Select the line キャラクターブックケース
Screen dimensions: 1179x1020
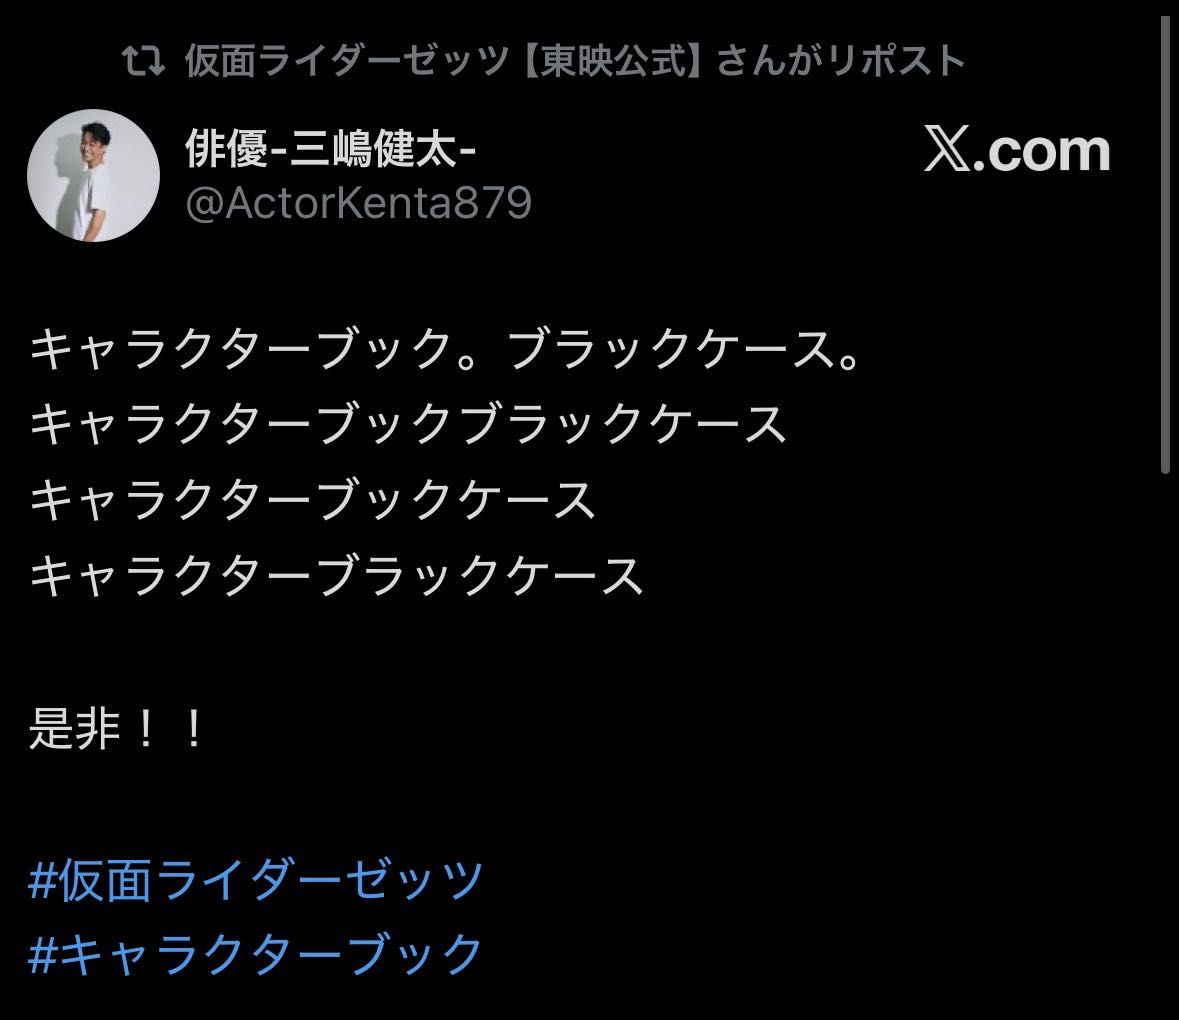(x=313, y=501)
